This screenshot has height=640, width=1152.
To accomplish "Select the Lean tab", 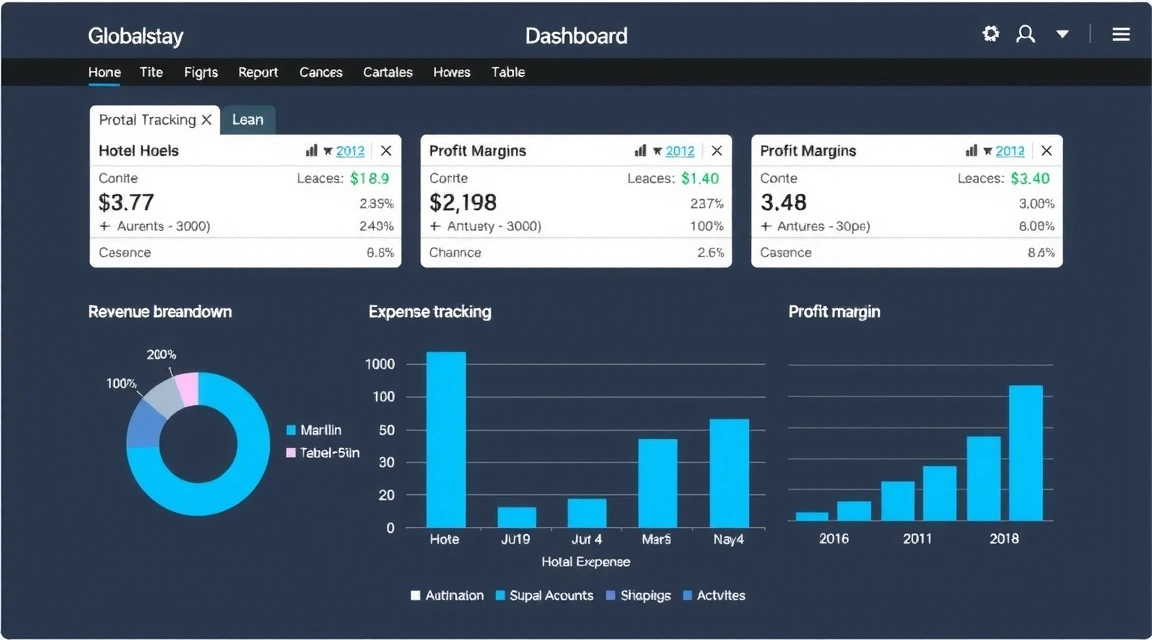I will tap(248, 119).
